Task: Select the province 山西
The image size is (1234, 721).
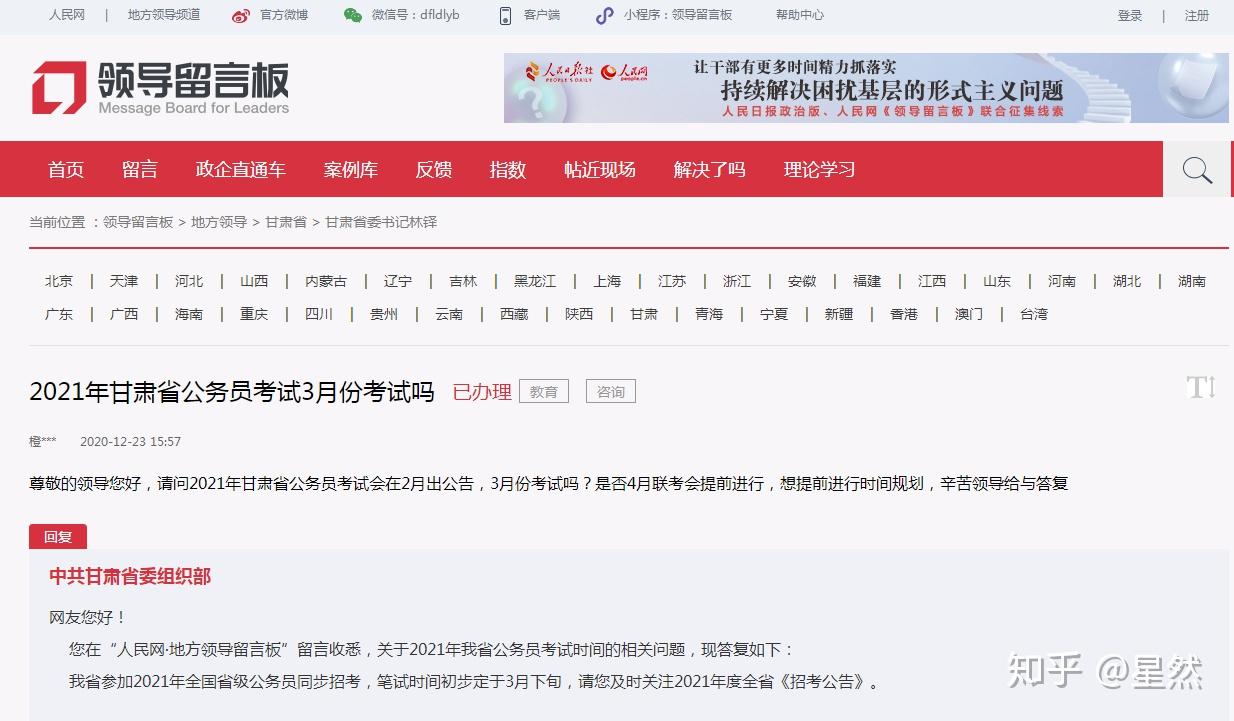Action: pos(254,281)
